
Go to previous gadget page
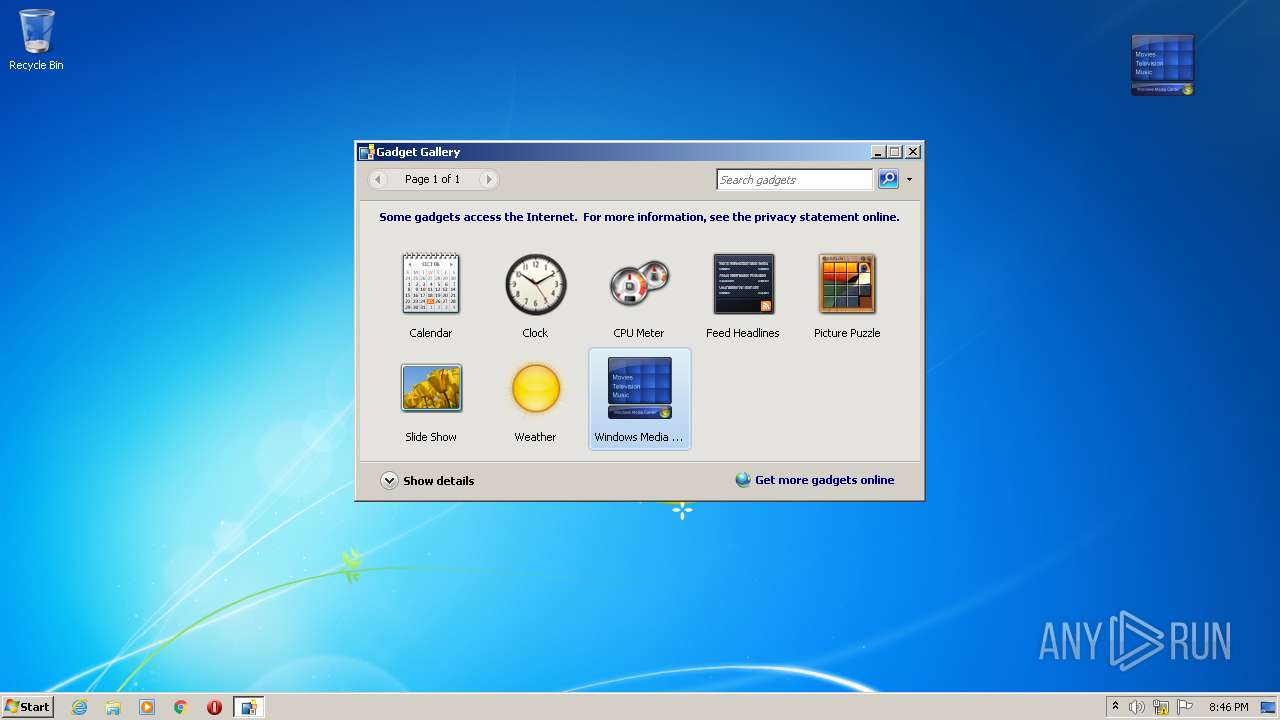click(378, 179)
